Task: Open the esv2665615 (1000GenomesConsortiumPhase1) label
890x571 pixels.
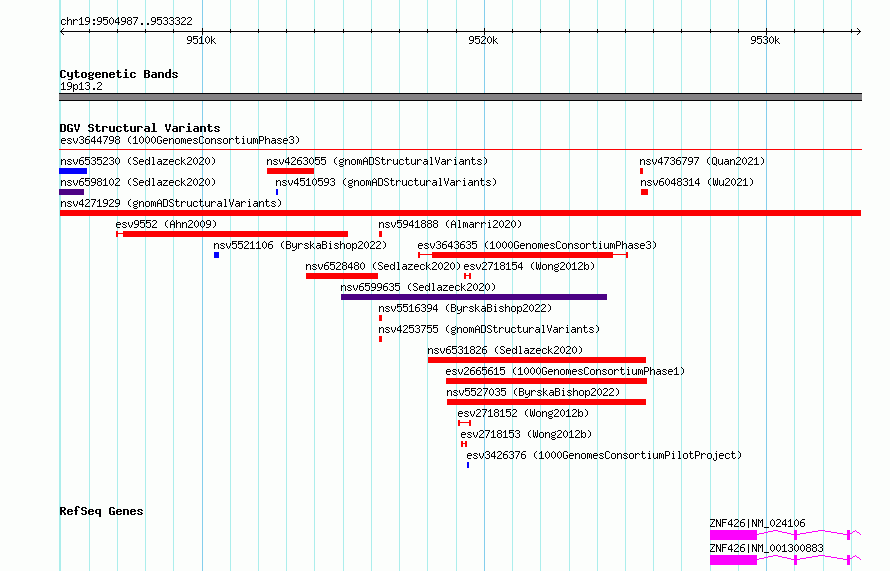Action: coord(565,371)
